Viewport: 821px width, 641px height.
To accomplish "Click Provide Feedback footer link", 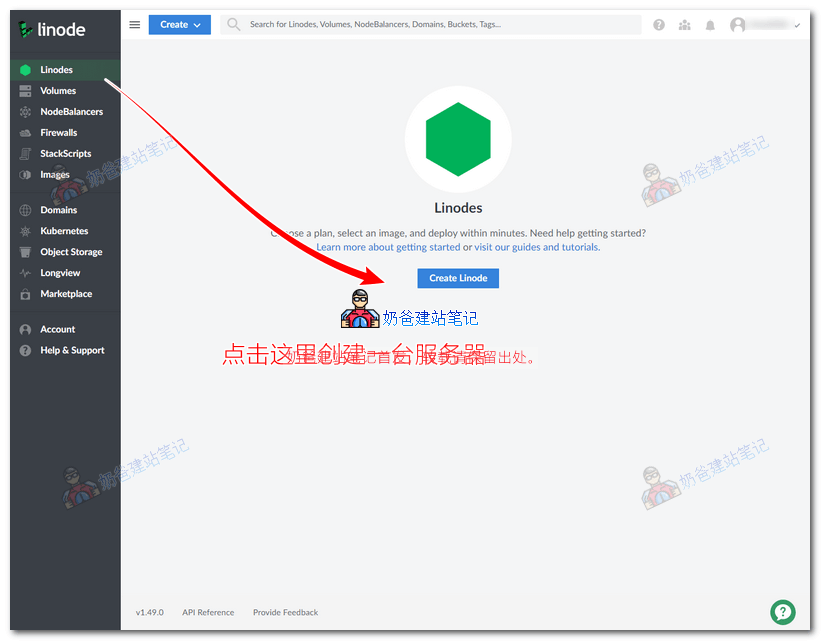I will click(285, 612).
